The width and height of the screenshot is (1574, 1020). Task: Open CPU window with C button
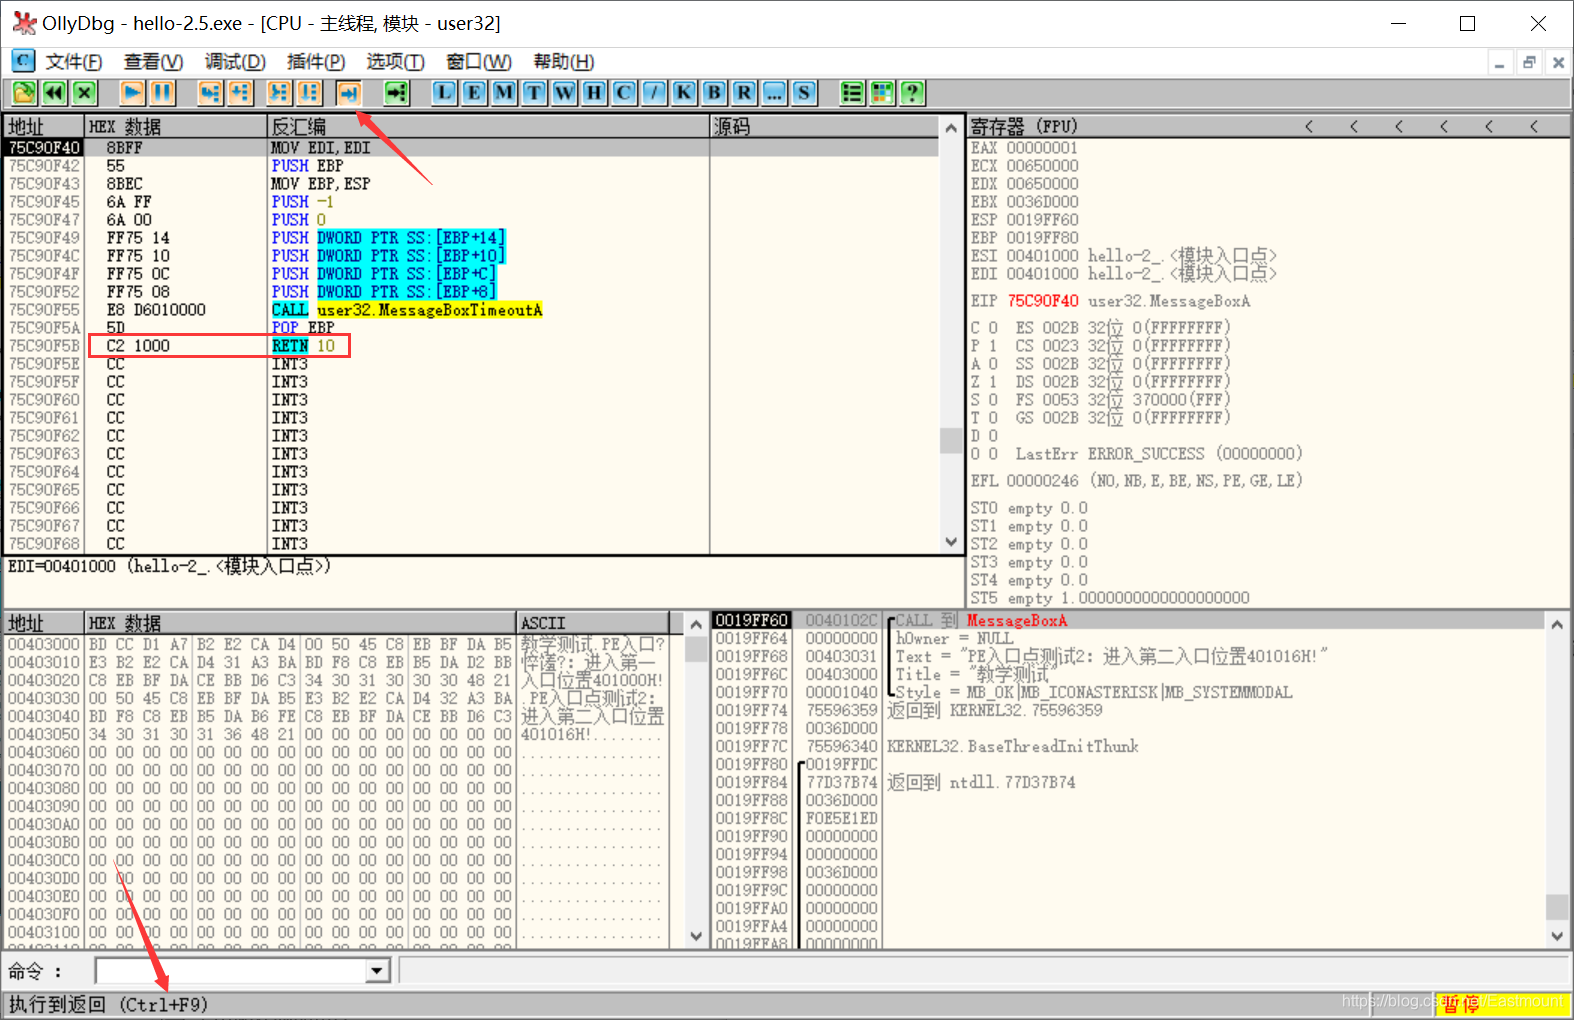tap(624, 93)
